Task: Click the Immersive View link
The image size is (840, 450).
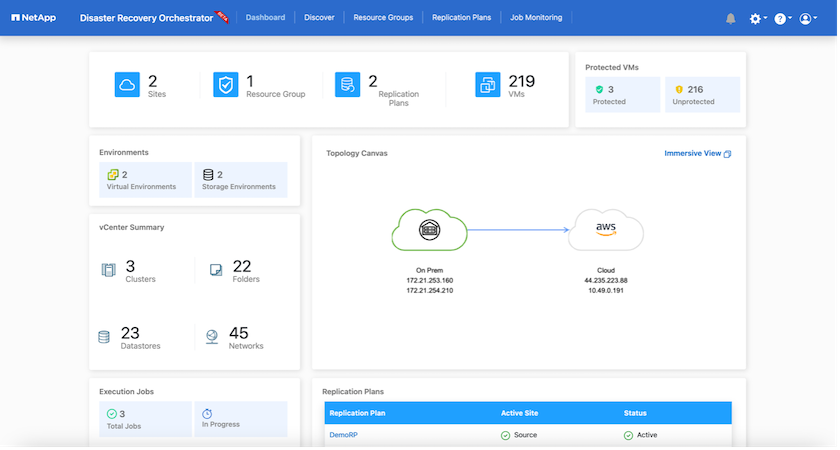Action: (698, 153)
